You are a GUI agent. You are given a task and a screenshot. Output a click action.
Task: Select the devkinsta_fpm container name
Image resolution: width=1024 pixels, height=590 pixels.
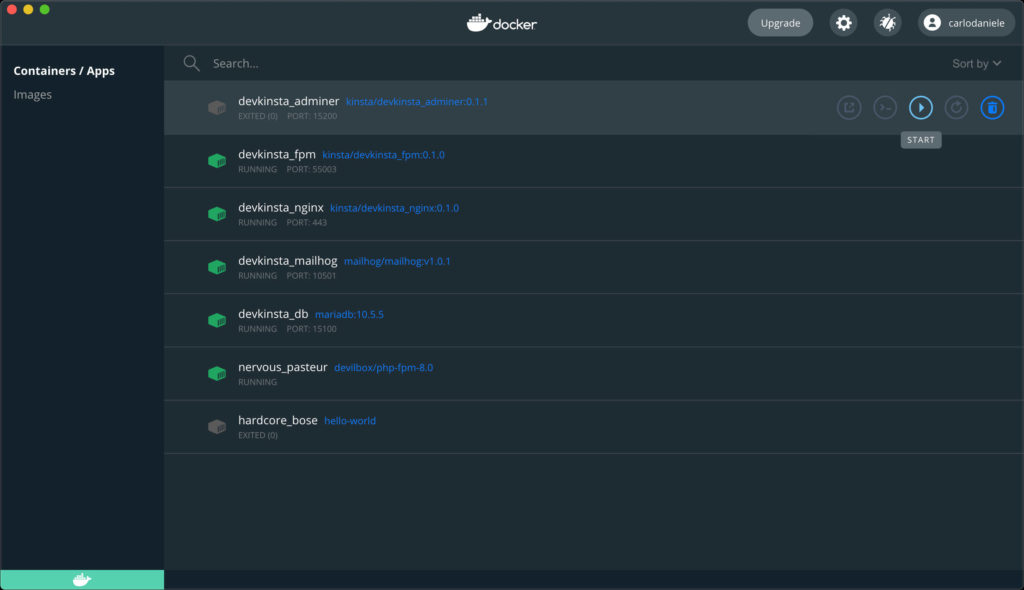[277, 154]
